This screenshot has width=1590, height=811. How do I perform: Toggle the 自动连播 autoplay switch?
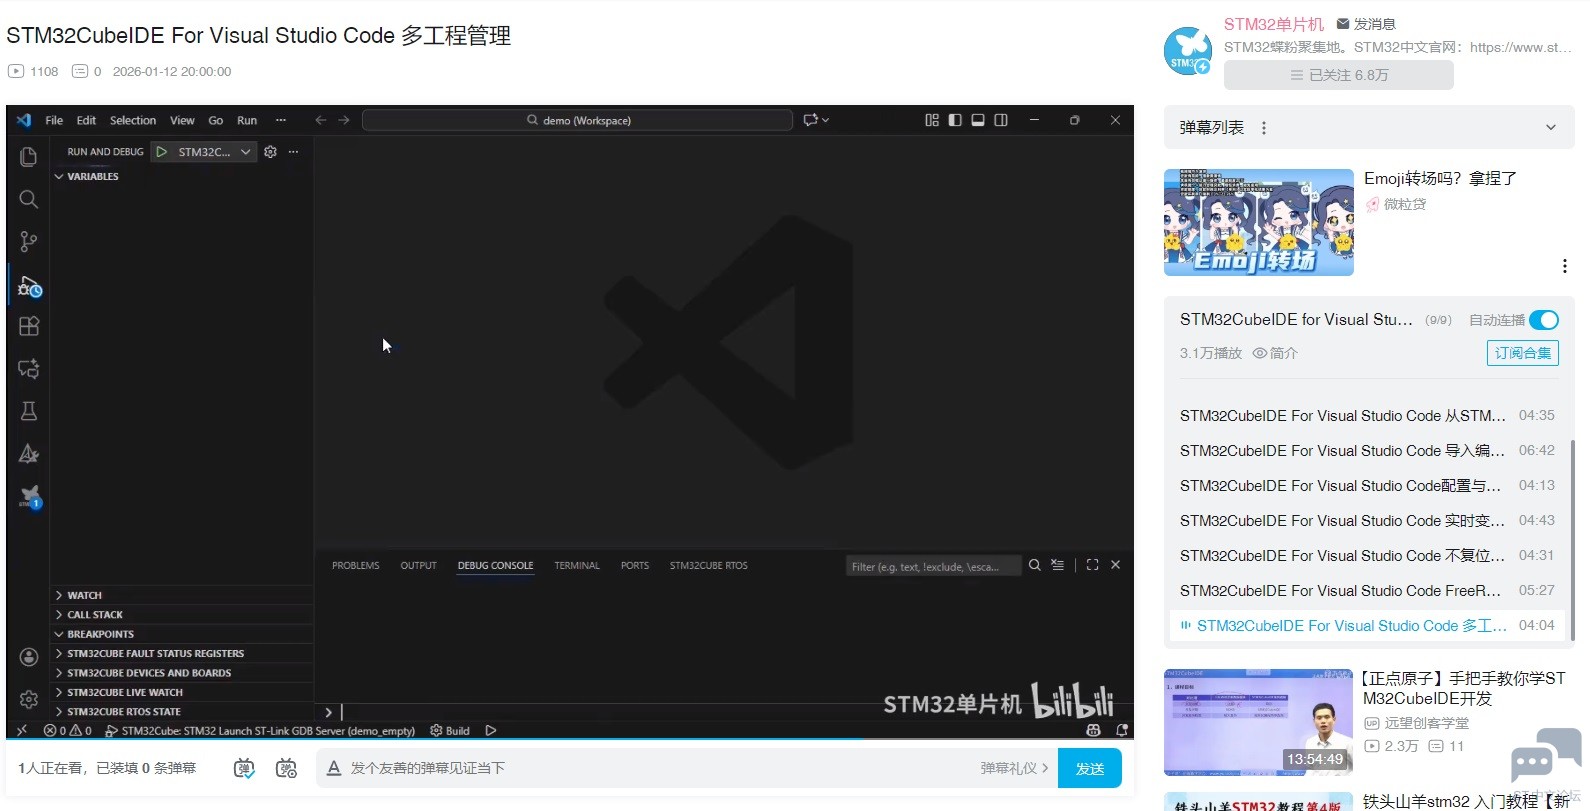pyautogui.click(x=1543, y=320)
